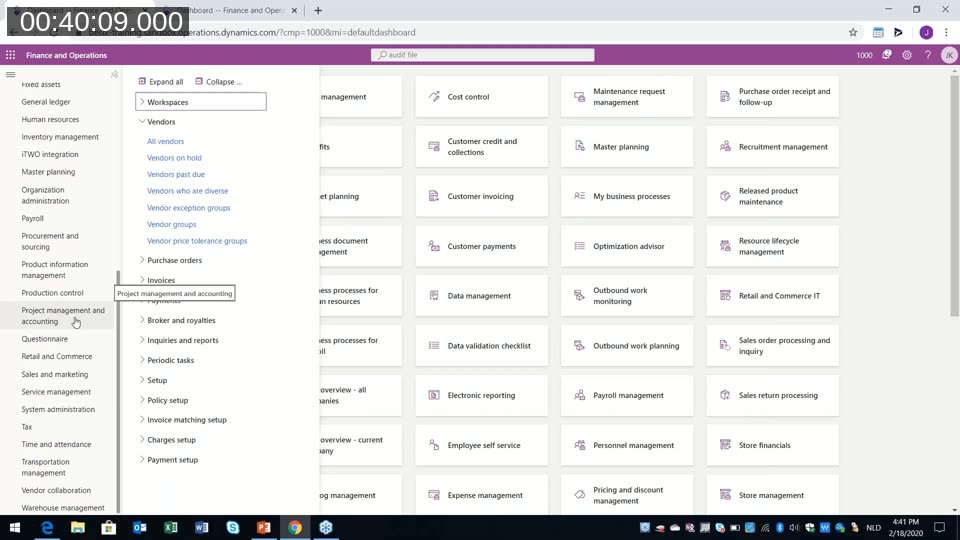The width and height of the screenshot is (960, 540).
Task: Expand the Setup node
Action: [x=153, y=380]
